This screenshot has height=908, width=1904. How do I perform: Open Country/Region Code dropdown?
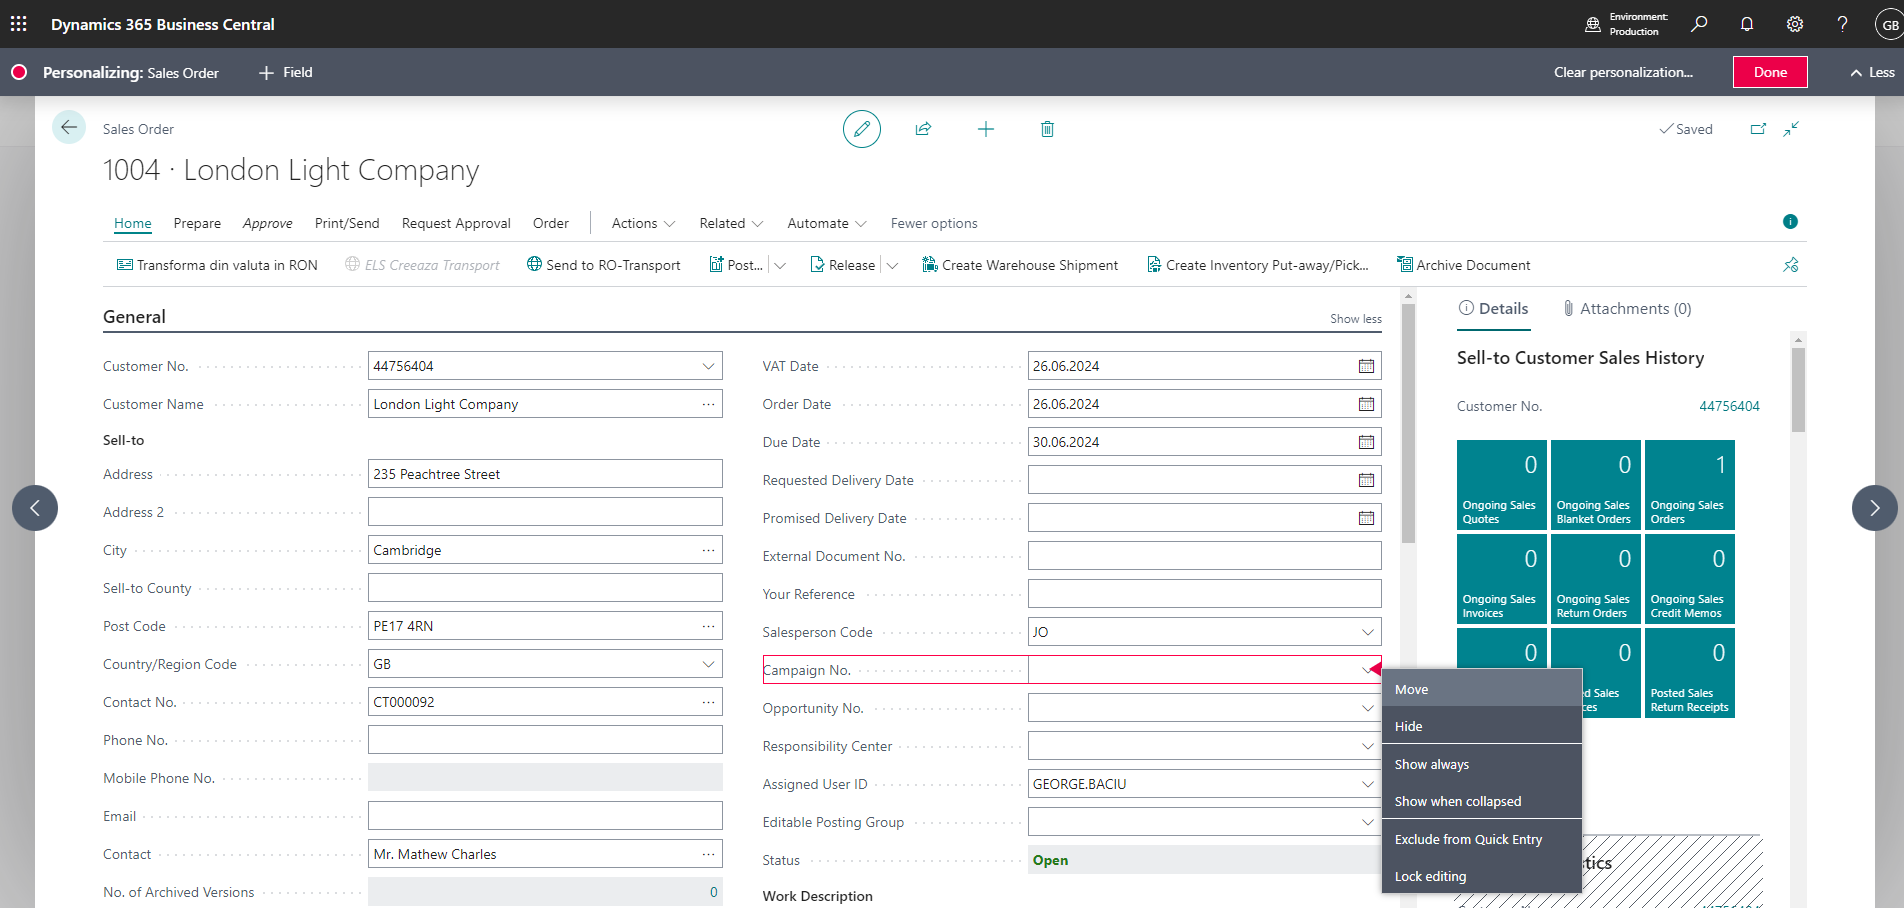pos(708,664)
